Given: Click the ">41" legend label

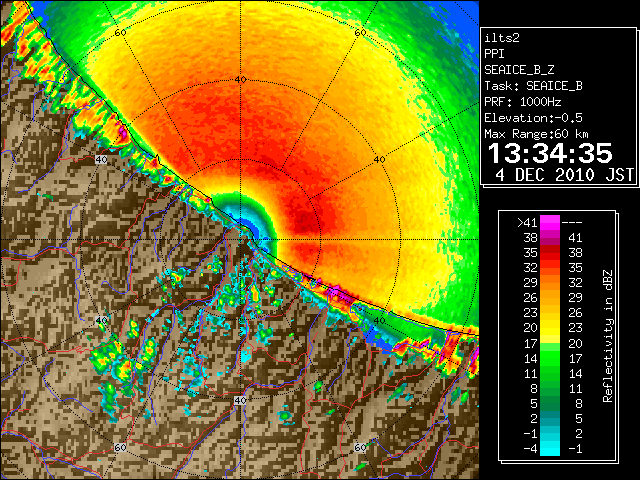Looking at the screenshot, I should [527, 222].
